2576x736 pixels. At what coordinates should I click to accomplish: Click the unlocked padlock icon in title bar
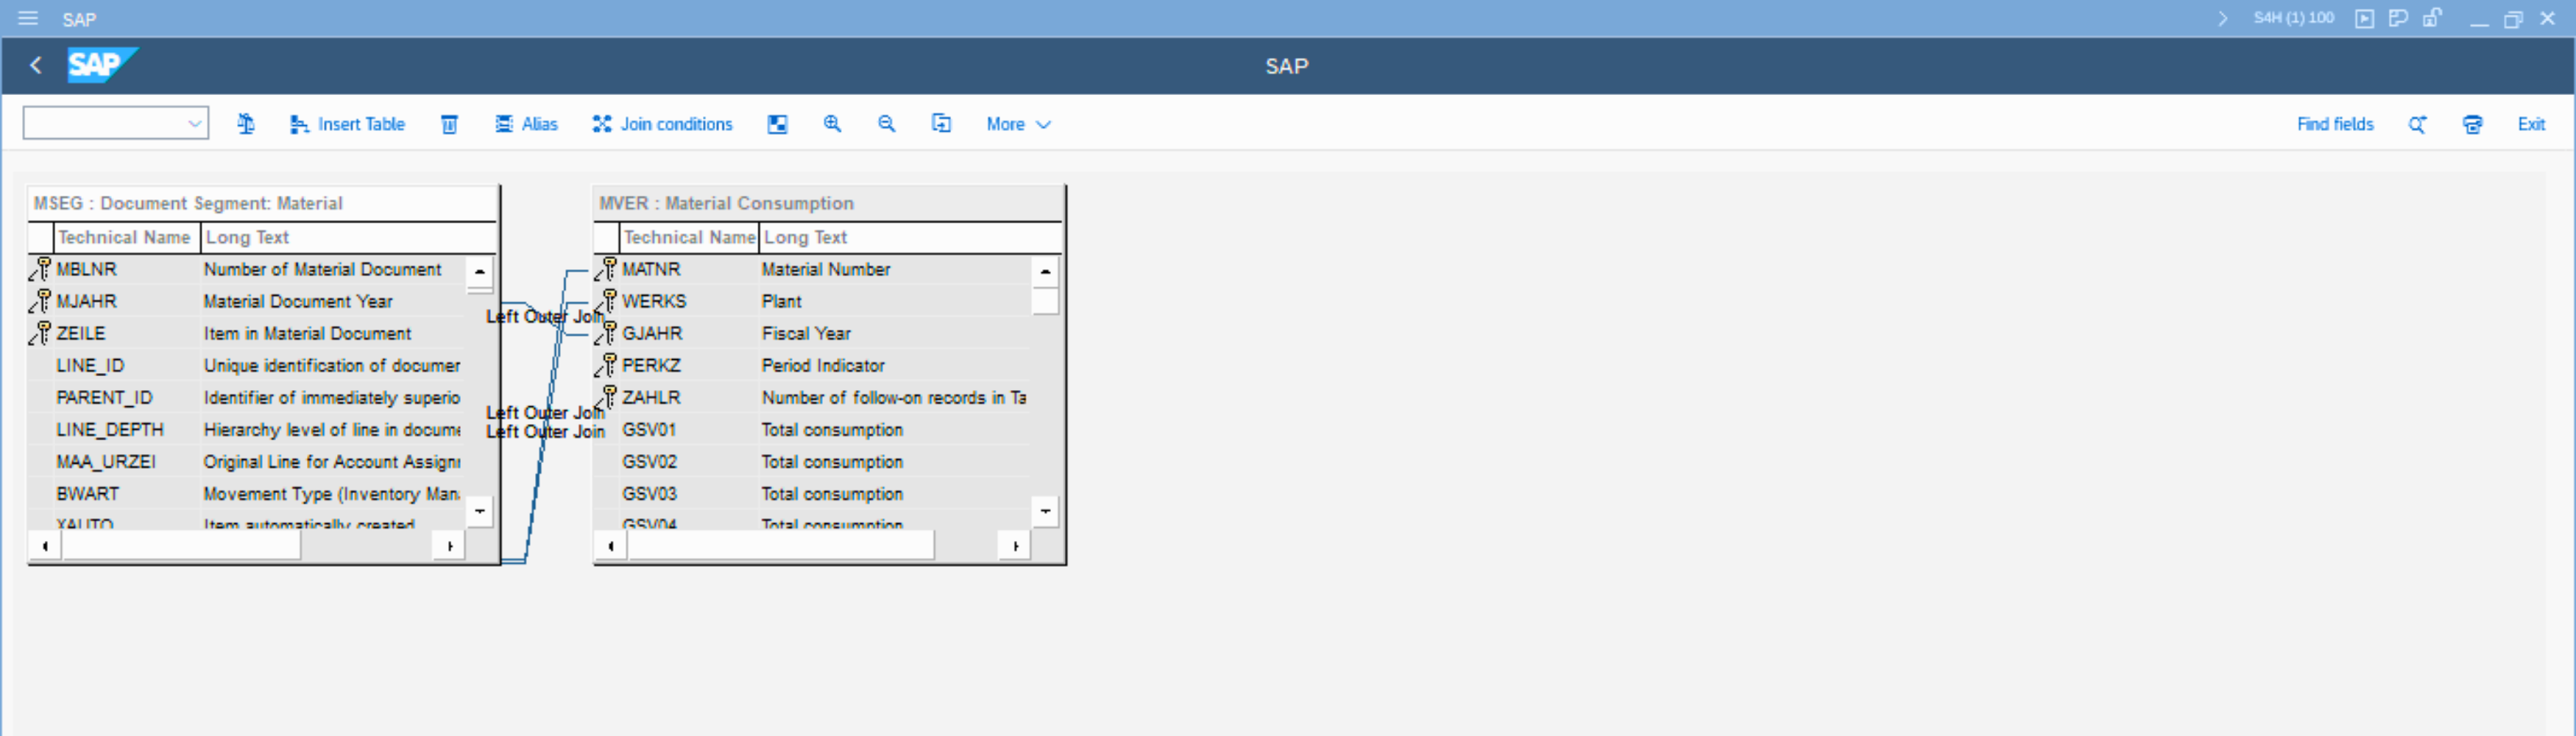(2432, 18)
